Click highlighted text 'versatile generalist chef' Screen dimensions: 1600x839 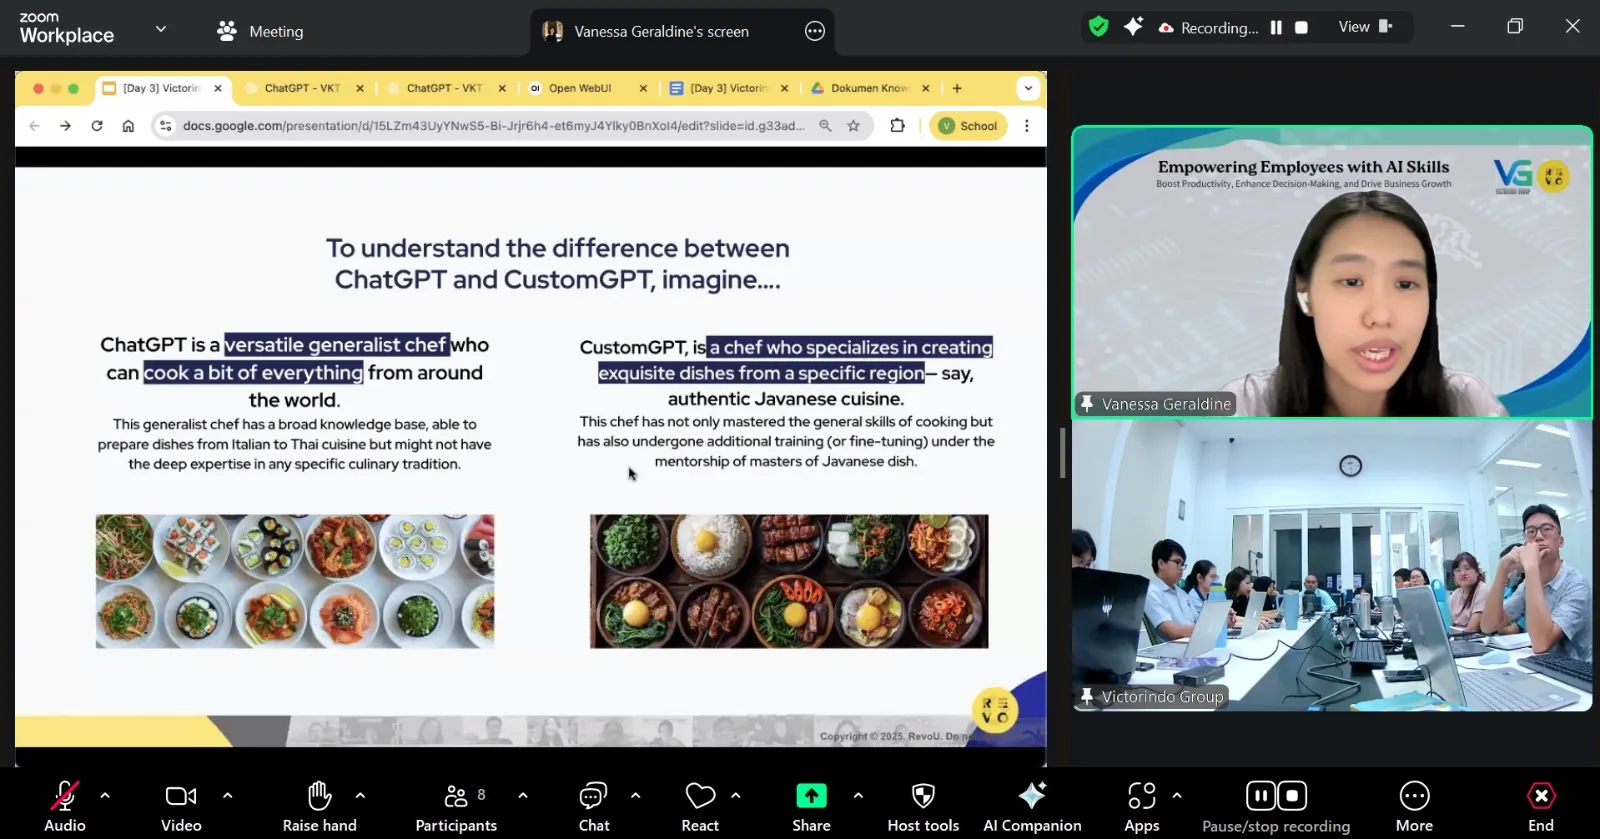[x=337, y=345]
